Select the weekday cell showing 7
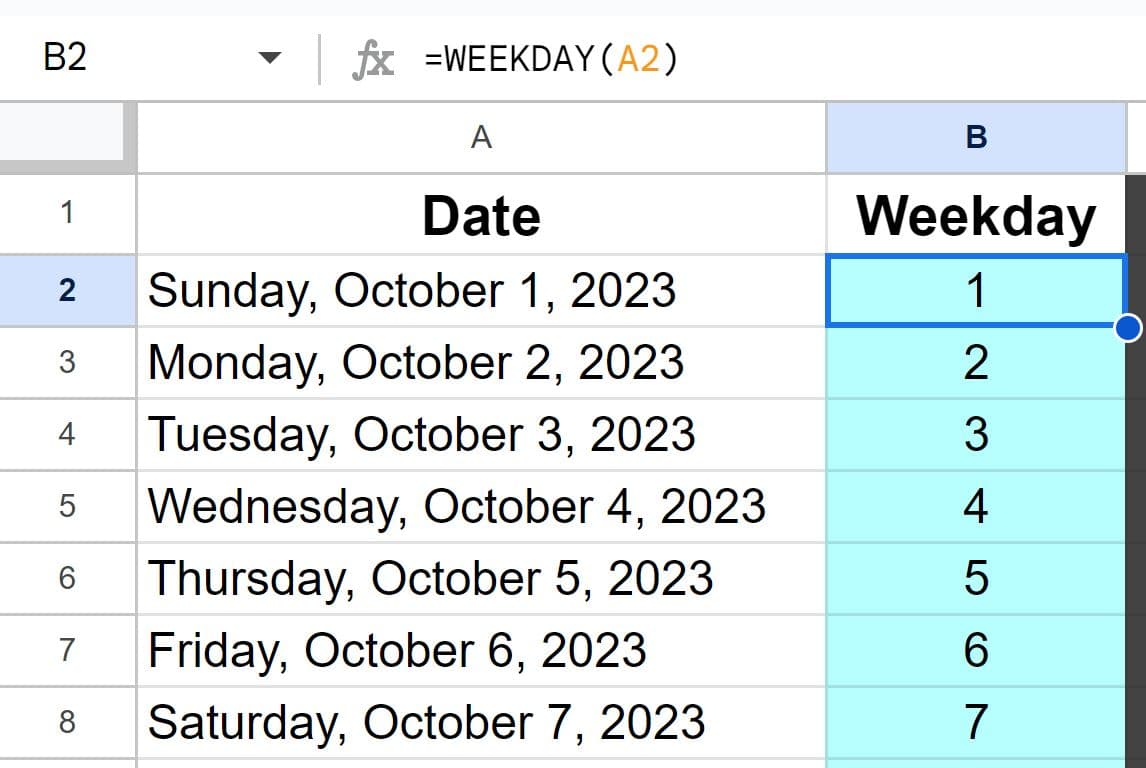 [976, 722]
